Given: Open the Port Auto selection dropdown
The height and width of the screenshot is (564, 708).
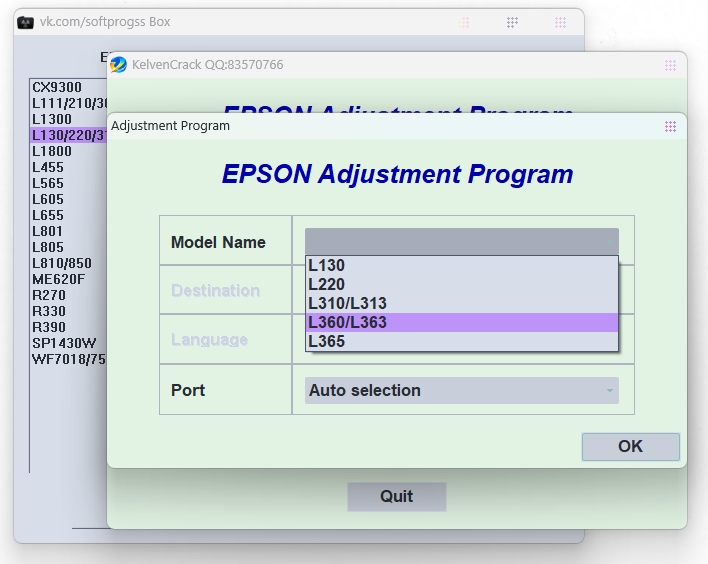Looking at the screenshot, I should click(x=461, y=391).
